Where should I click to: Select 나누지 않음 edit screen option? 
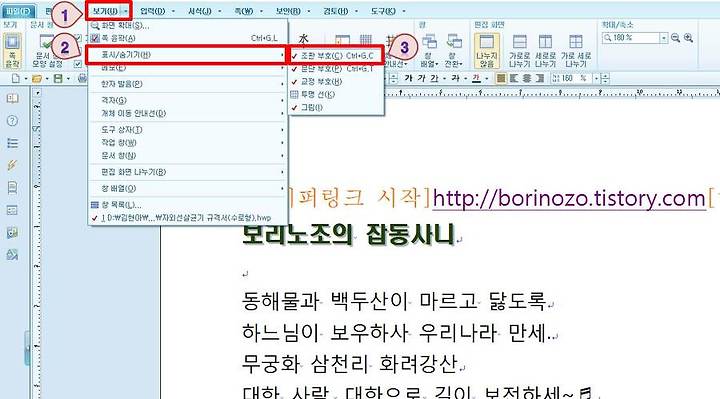pos(487,51)
